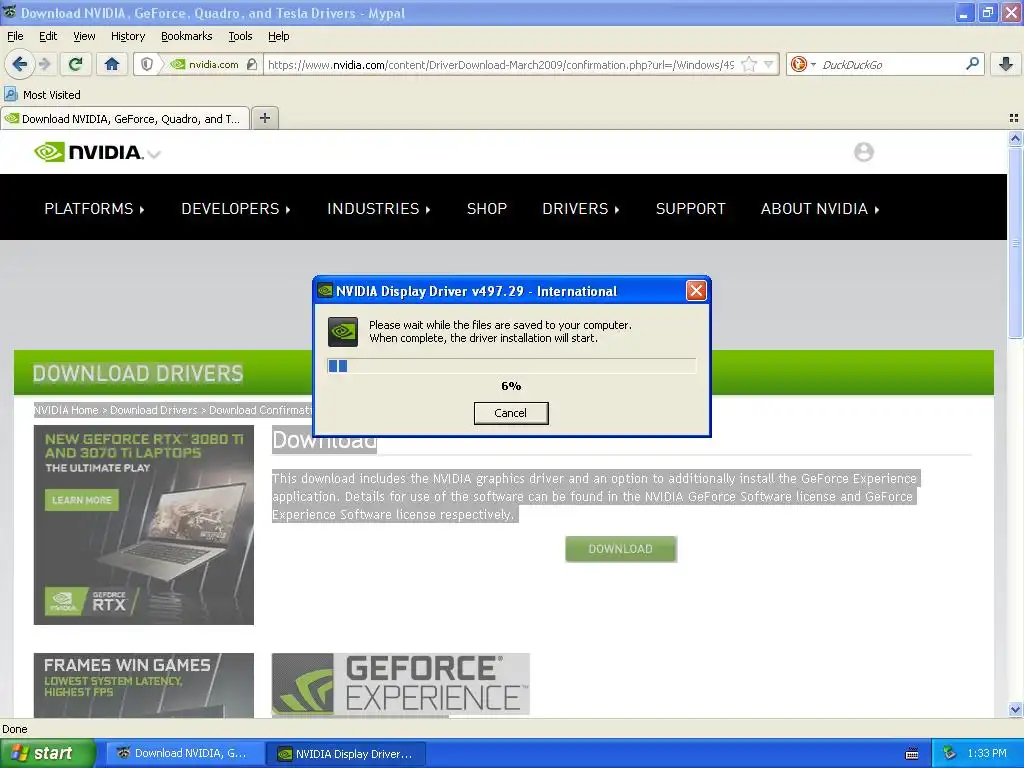The width and height of the screenshot is (1024, 768).
Task: Click the NVIDIA logo
Action: click(x=88, y=152)
